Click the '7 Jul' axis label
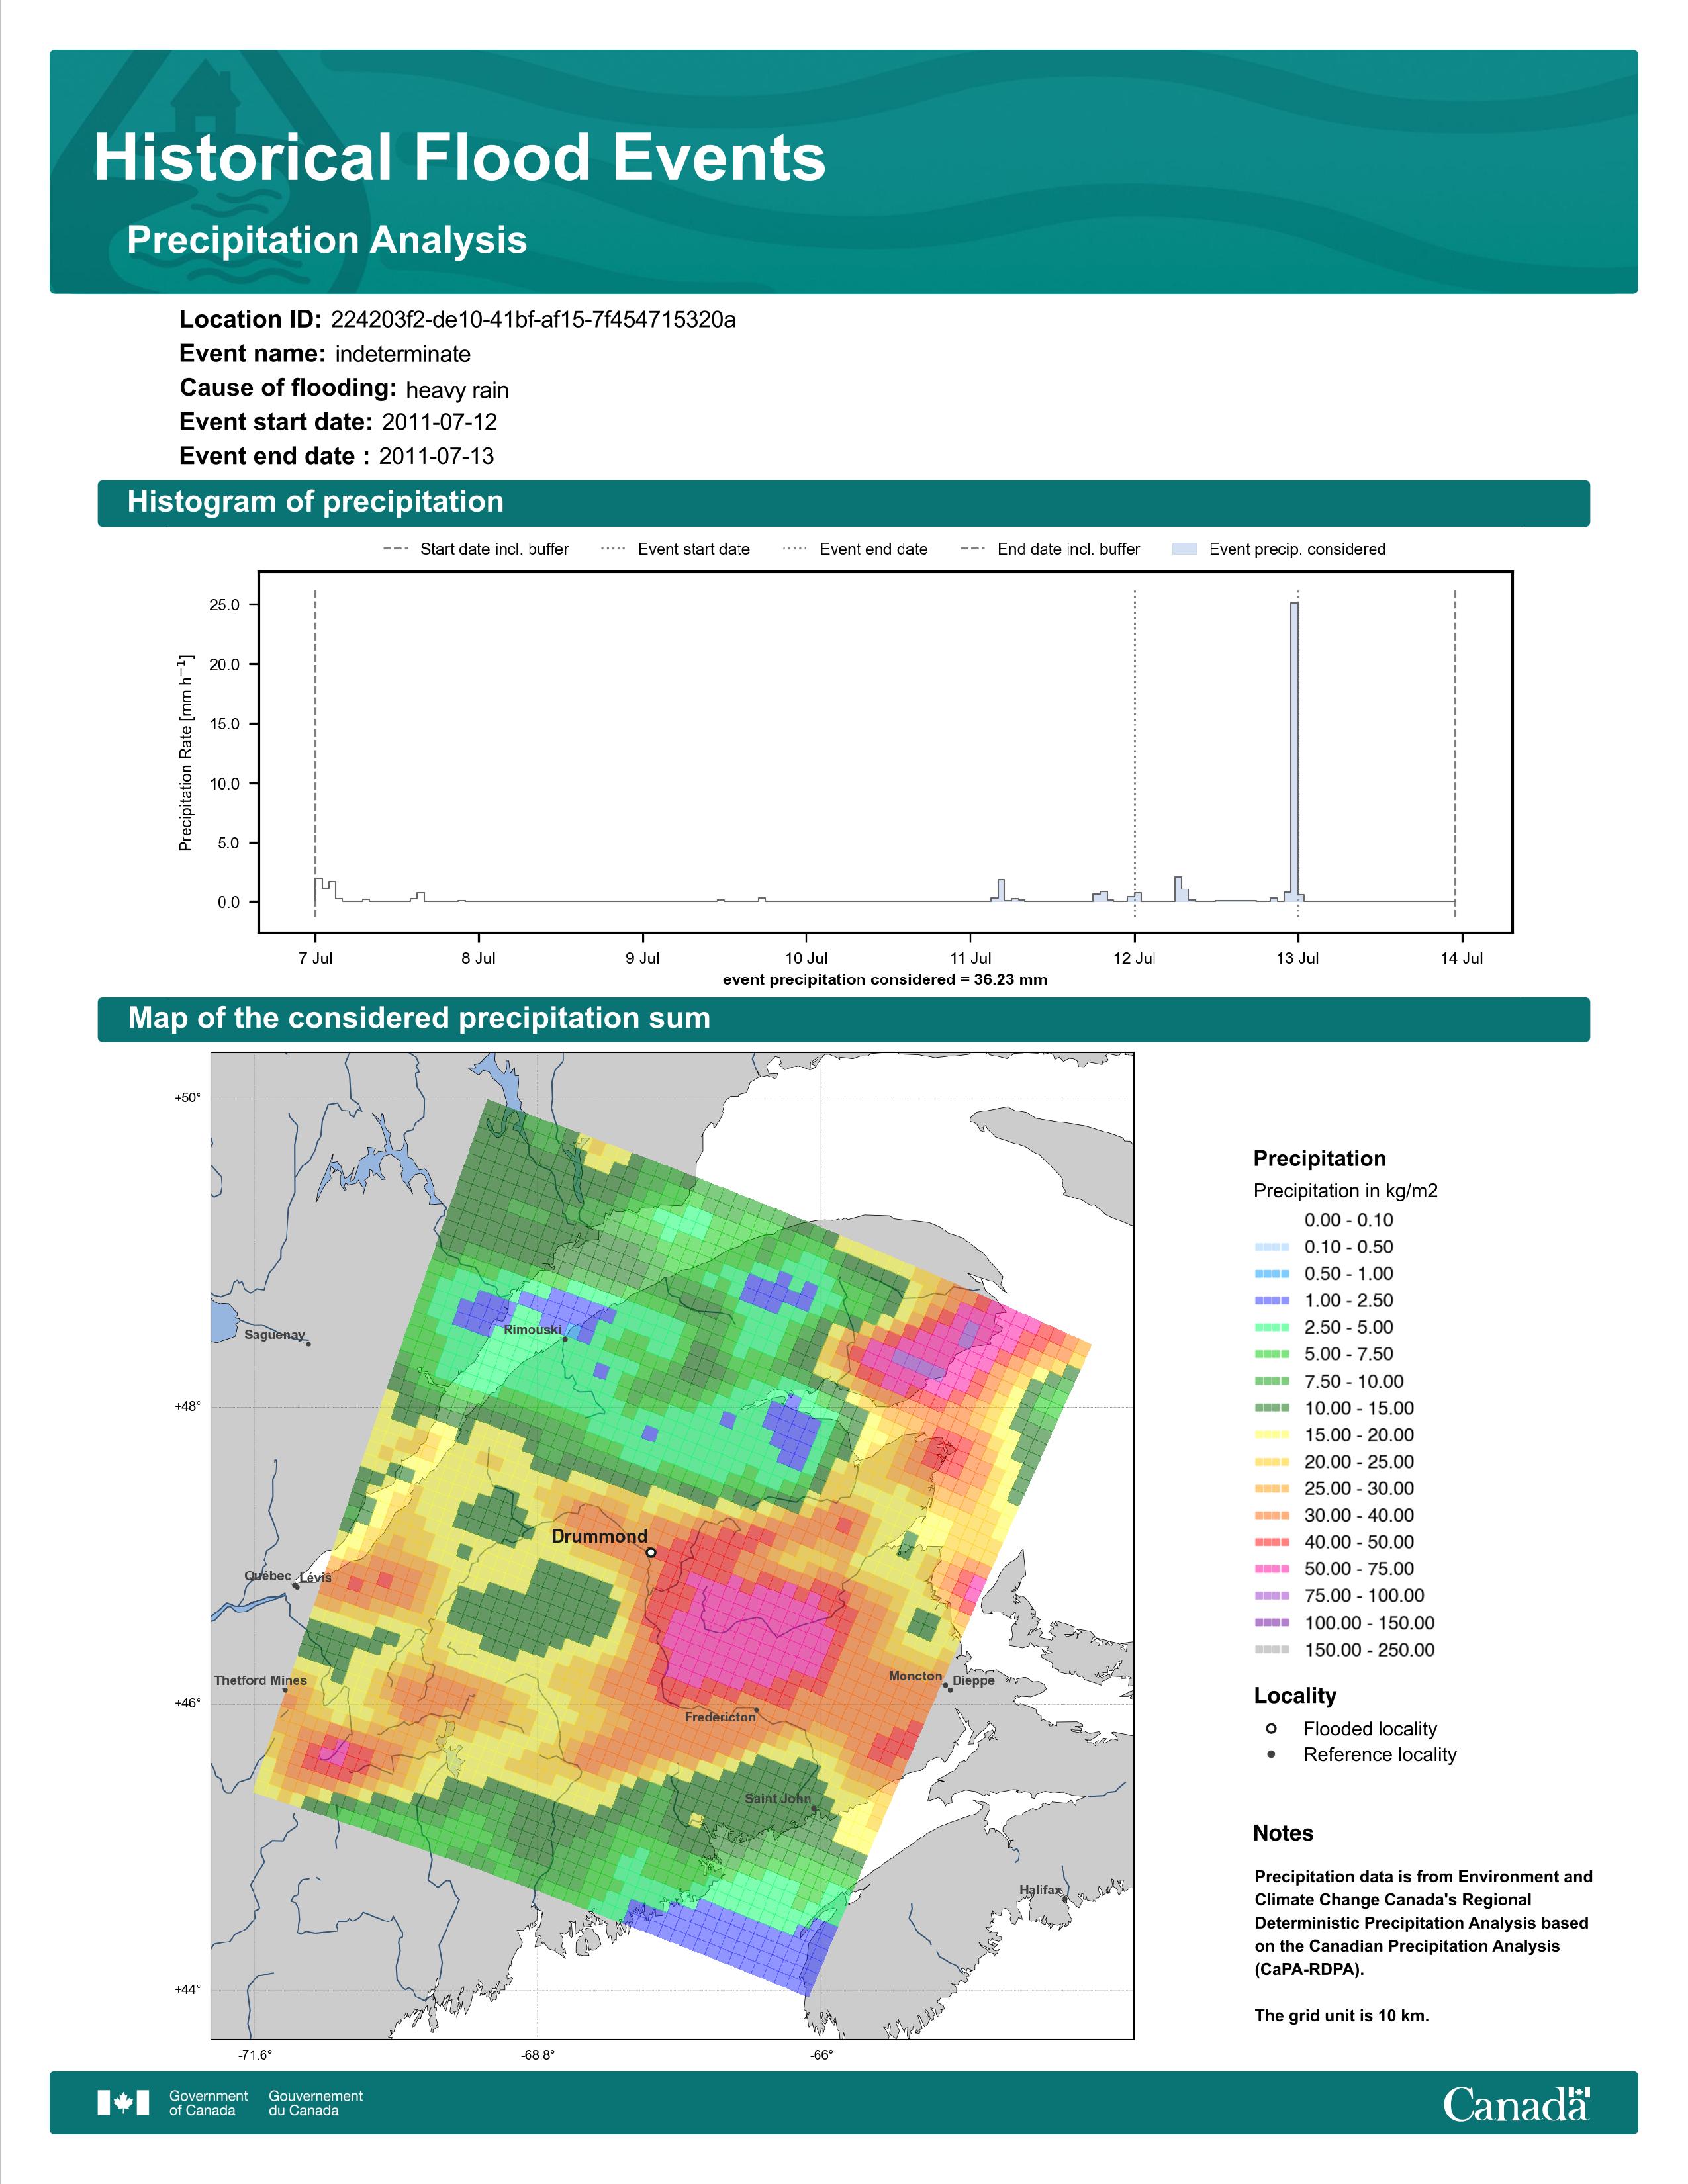 tap(315, 958)
